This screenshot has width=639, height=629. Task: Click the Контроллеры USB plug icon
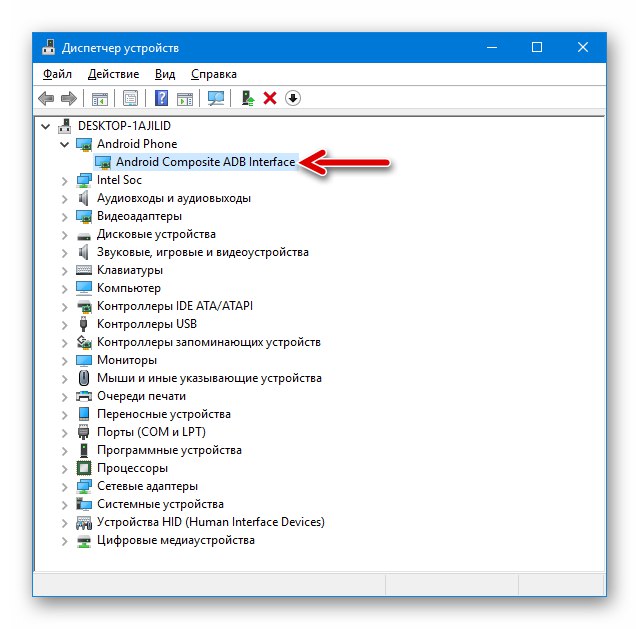(x=84, y=324)
